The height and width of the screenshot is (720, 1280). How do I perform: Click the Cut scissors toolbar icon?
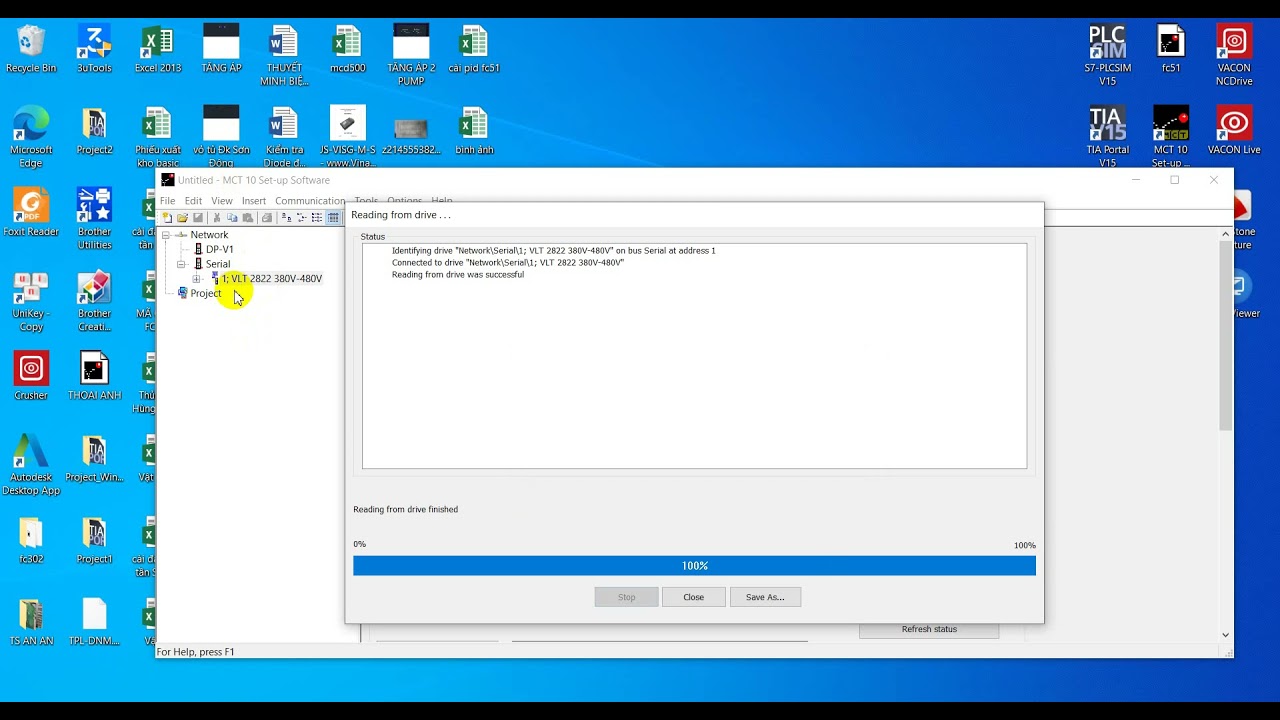[217, 217]
